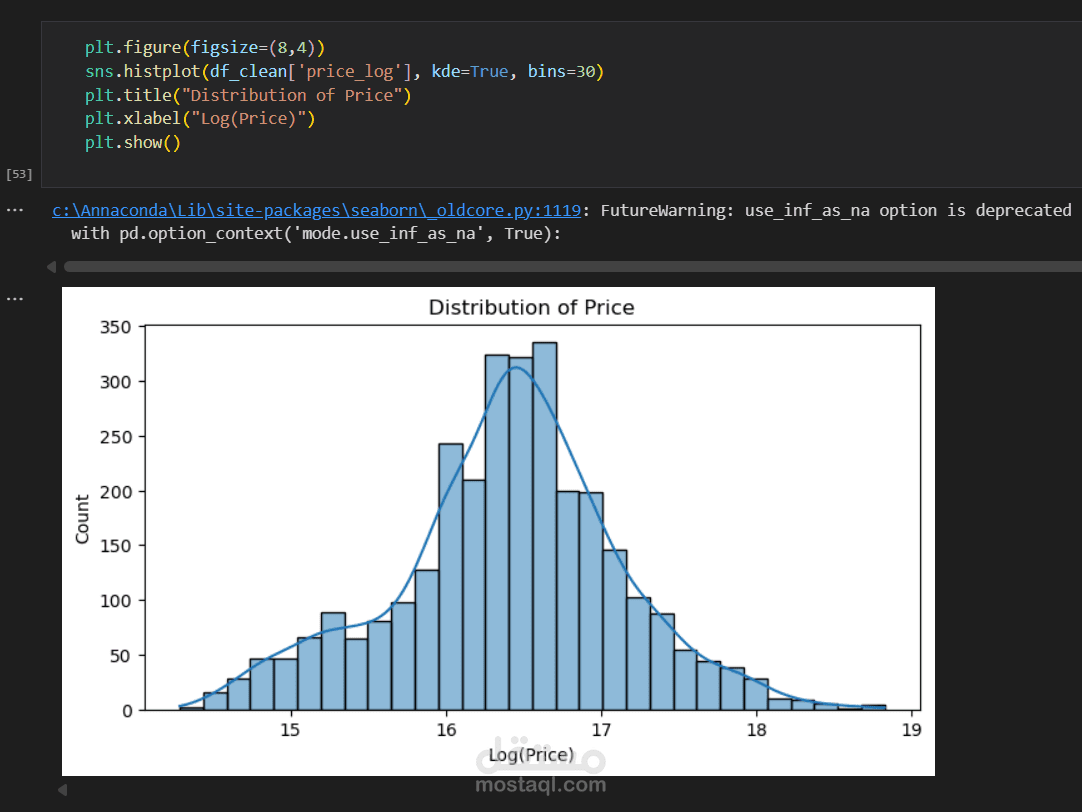The height and width of the screenshot is (812, 1082).
Task: Open the seaborn _oldcore.py:1119 file link
Action: (x=317, y=210)
